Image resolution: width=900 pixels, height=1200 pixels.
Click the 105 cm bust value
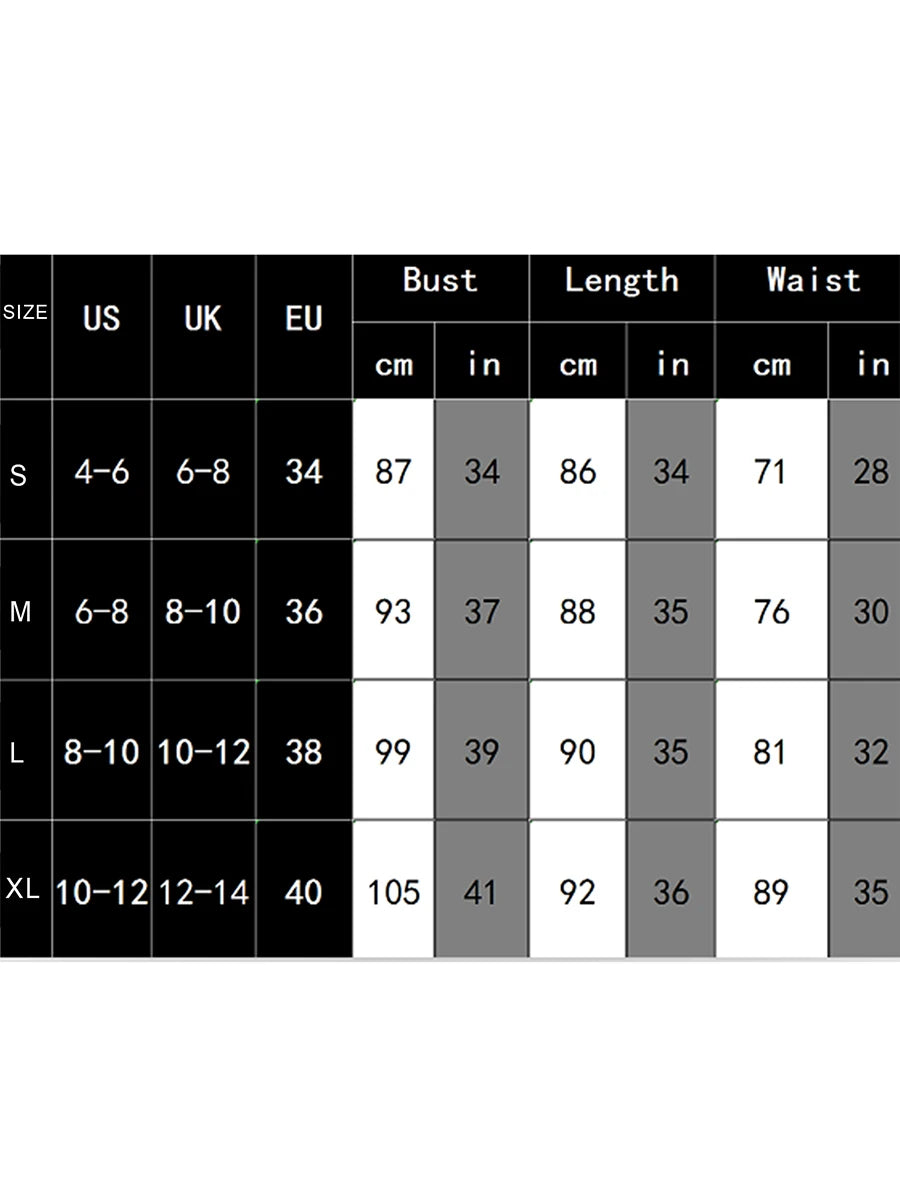(394, 892)
